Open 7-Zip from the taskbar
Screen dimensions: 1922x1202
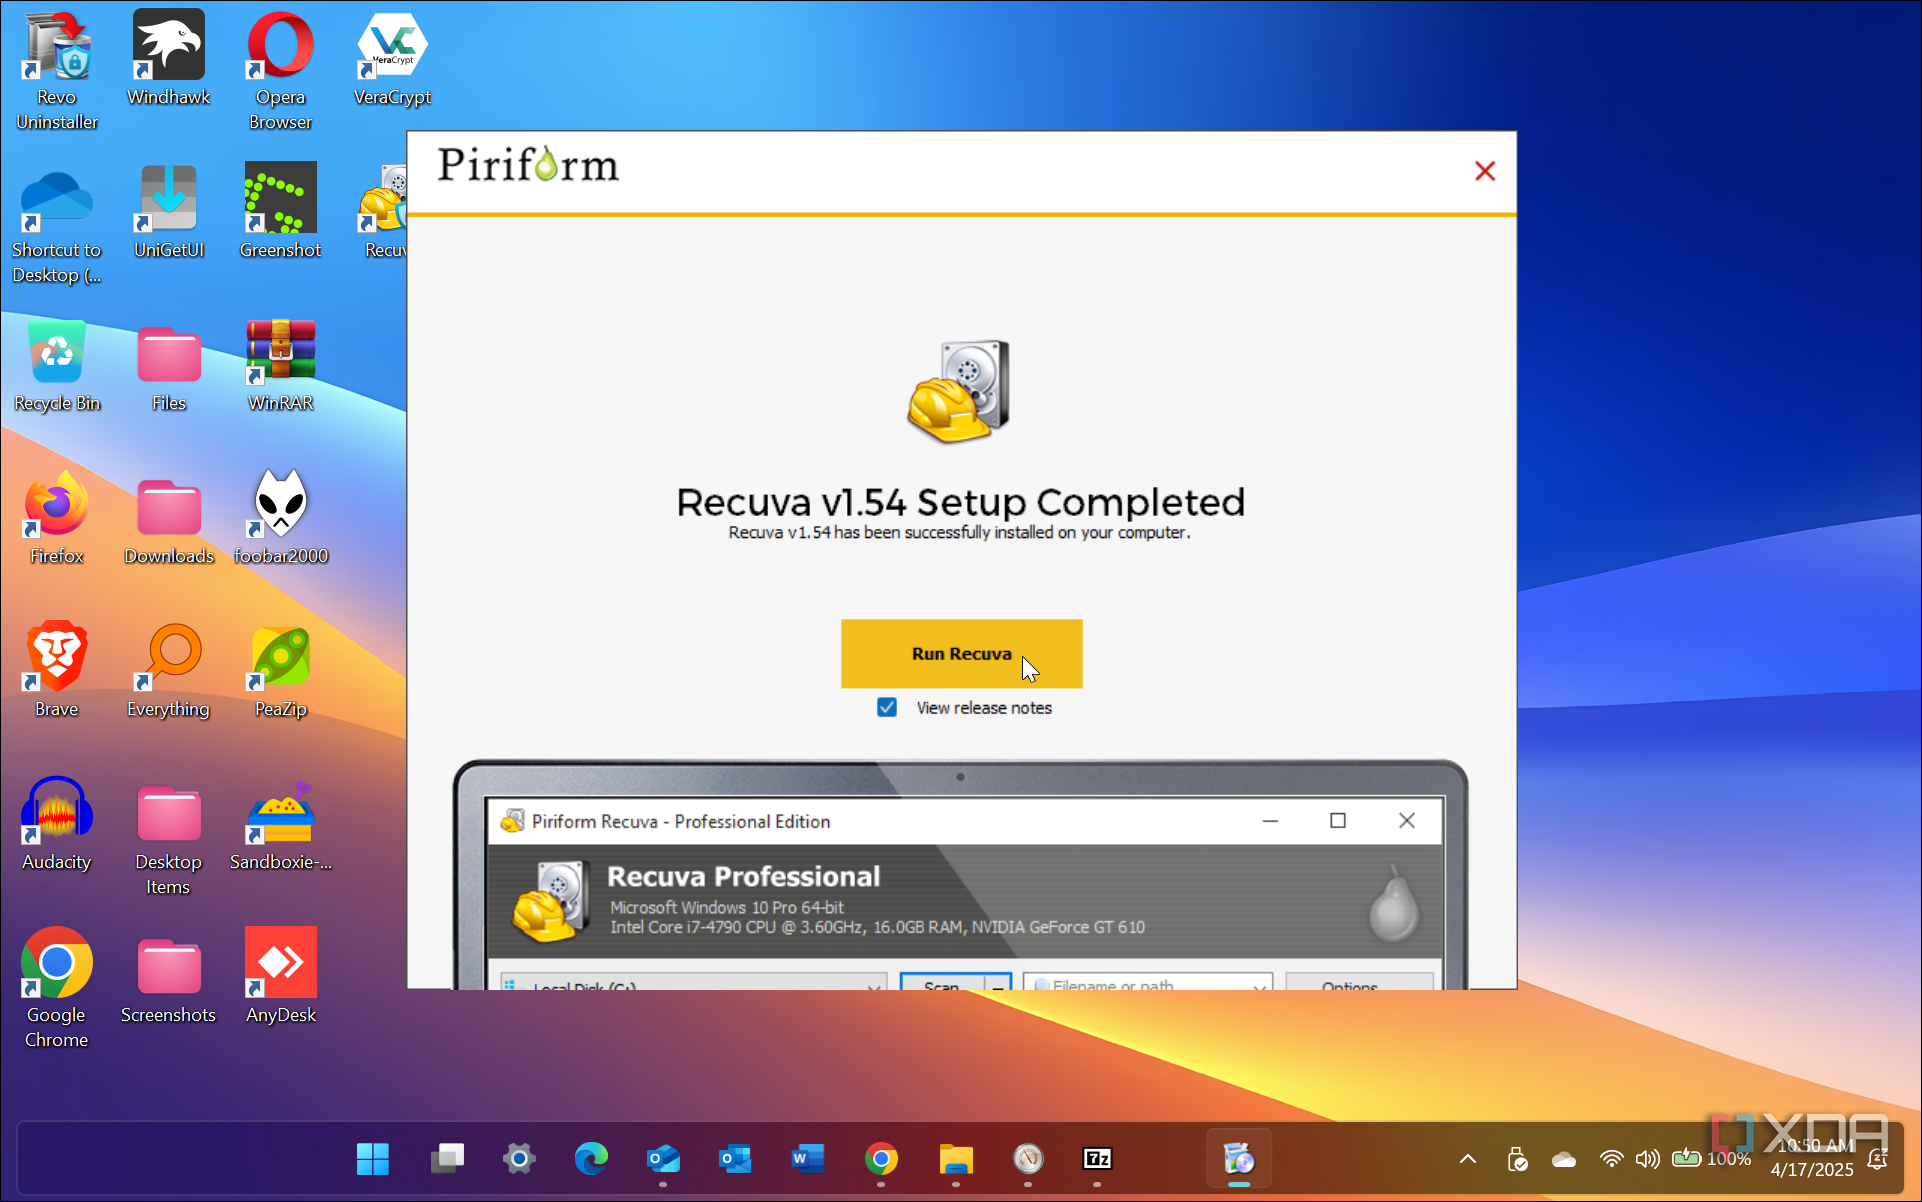[1097, 1159]
